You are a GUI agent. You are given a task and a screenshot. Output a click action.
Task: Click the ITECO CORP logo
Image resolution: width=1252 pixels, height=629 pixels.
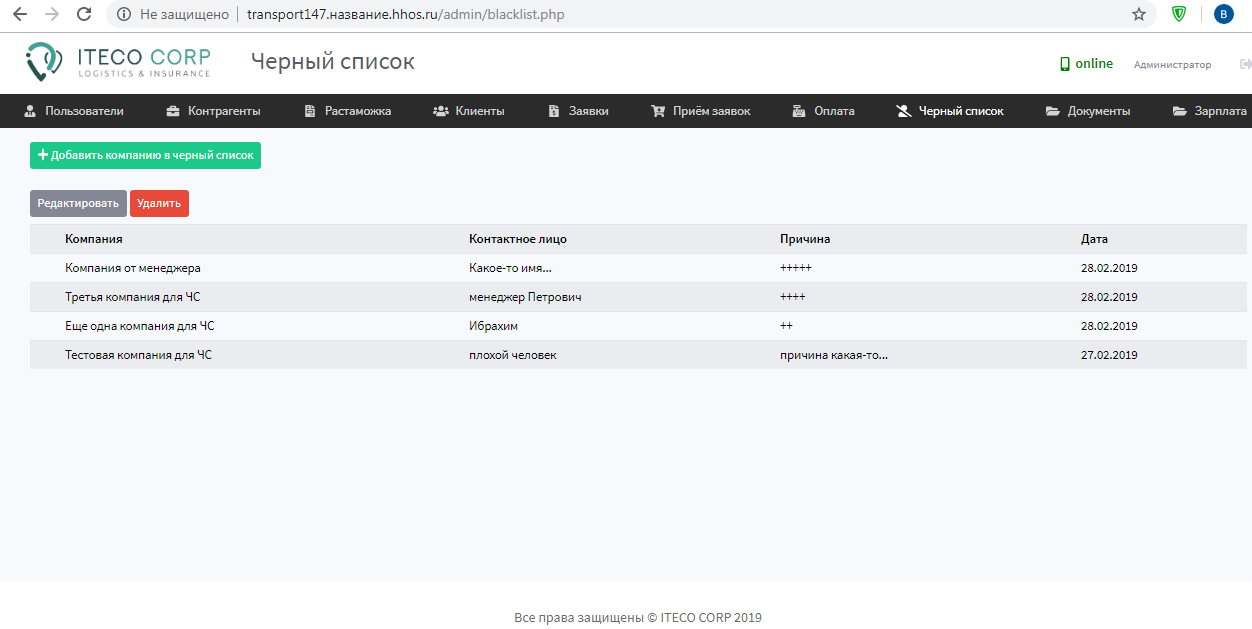[x=118, y=62]
